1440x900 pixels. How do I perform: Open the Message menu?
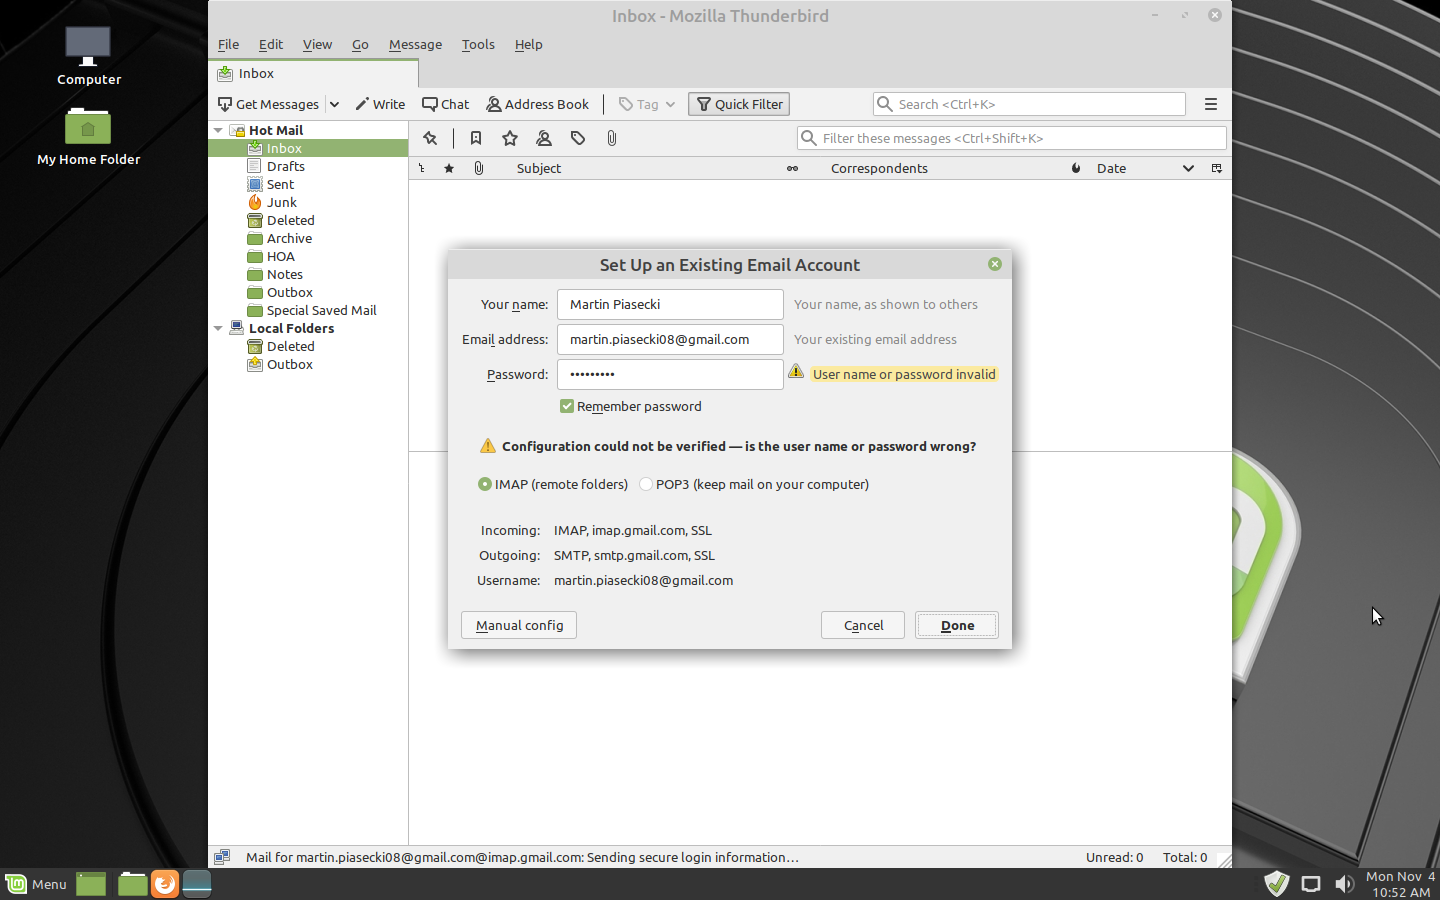tap(415, 44)
